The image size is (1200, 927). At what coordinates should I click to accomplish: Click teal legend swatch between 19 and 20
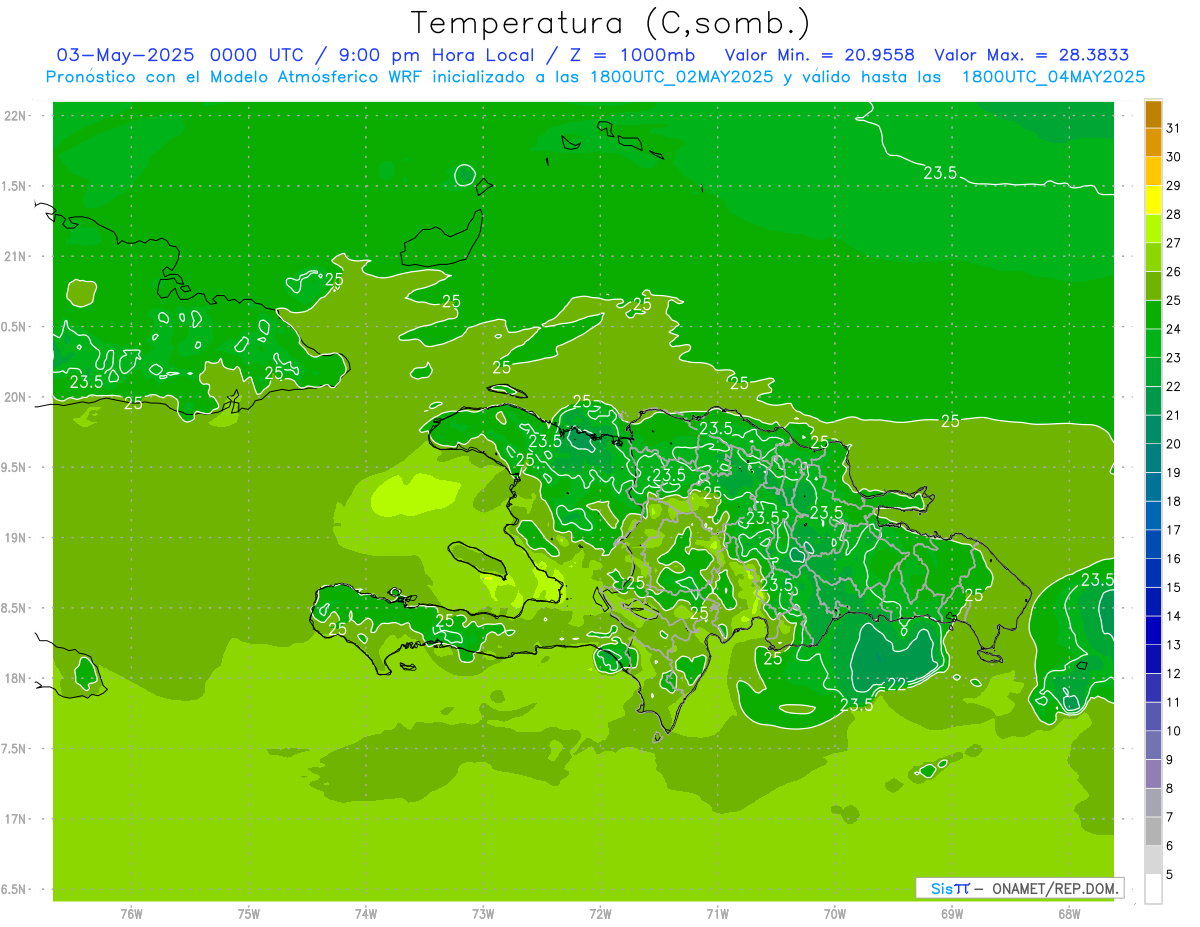1153,458
